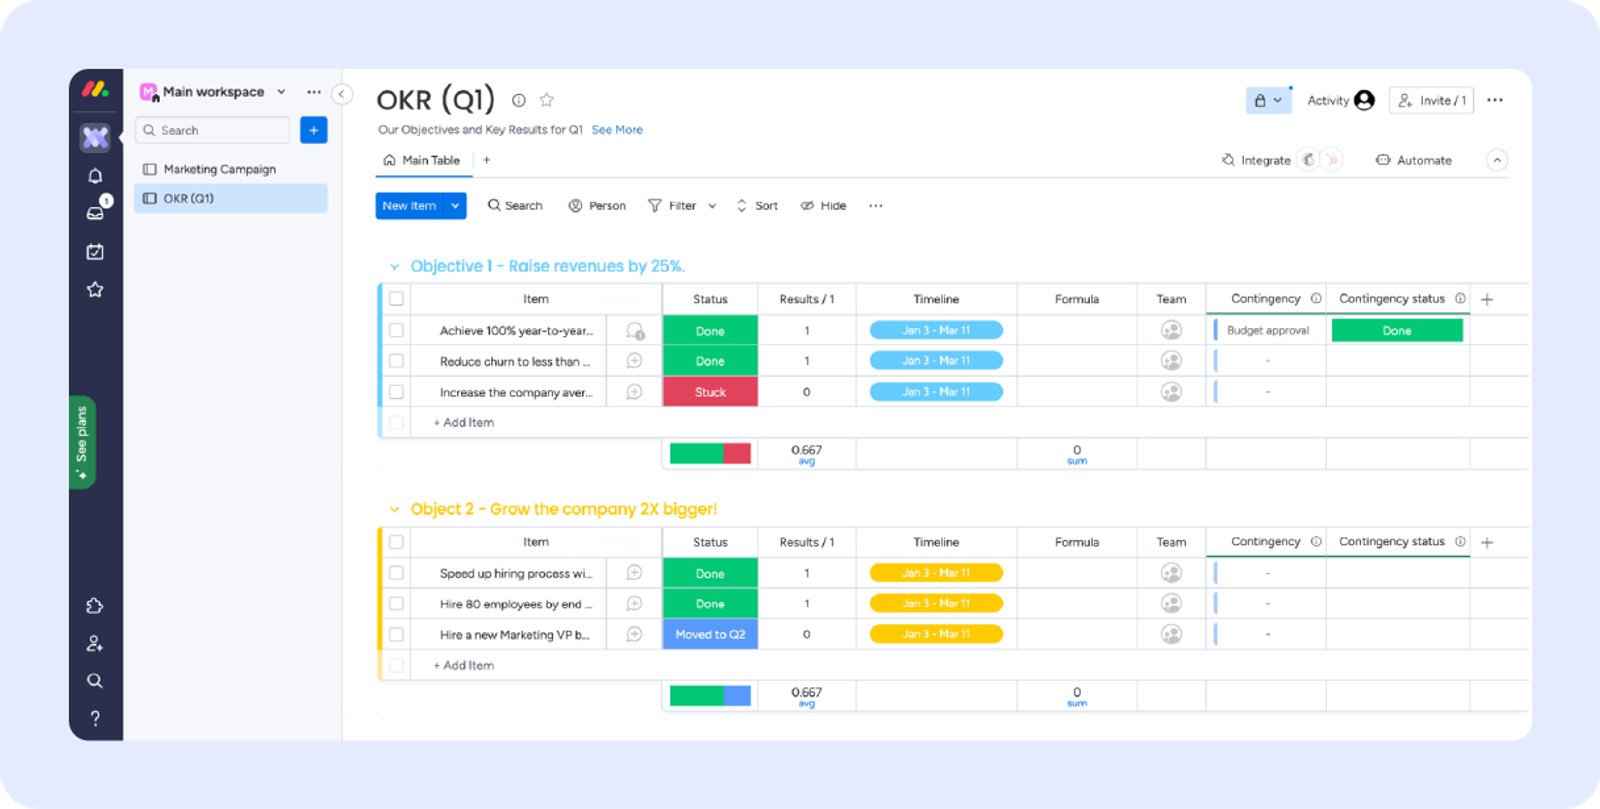The width and height of the screenshot is (1600, 809).
Task: Open conversation for Reduce churn item
Action: click(x=634, y=361)
